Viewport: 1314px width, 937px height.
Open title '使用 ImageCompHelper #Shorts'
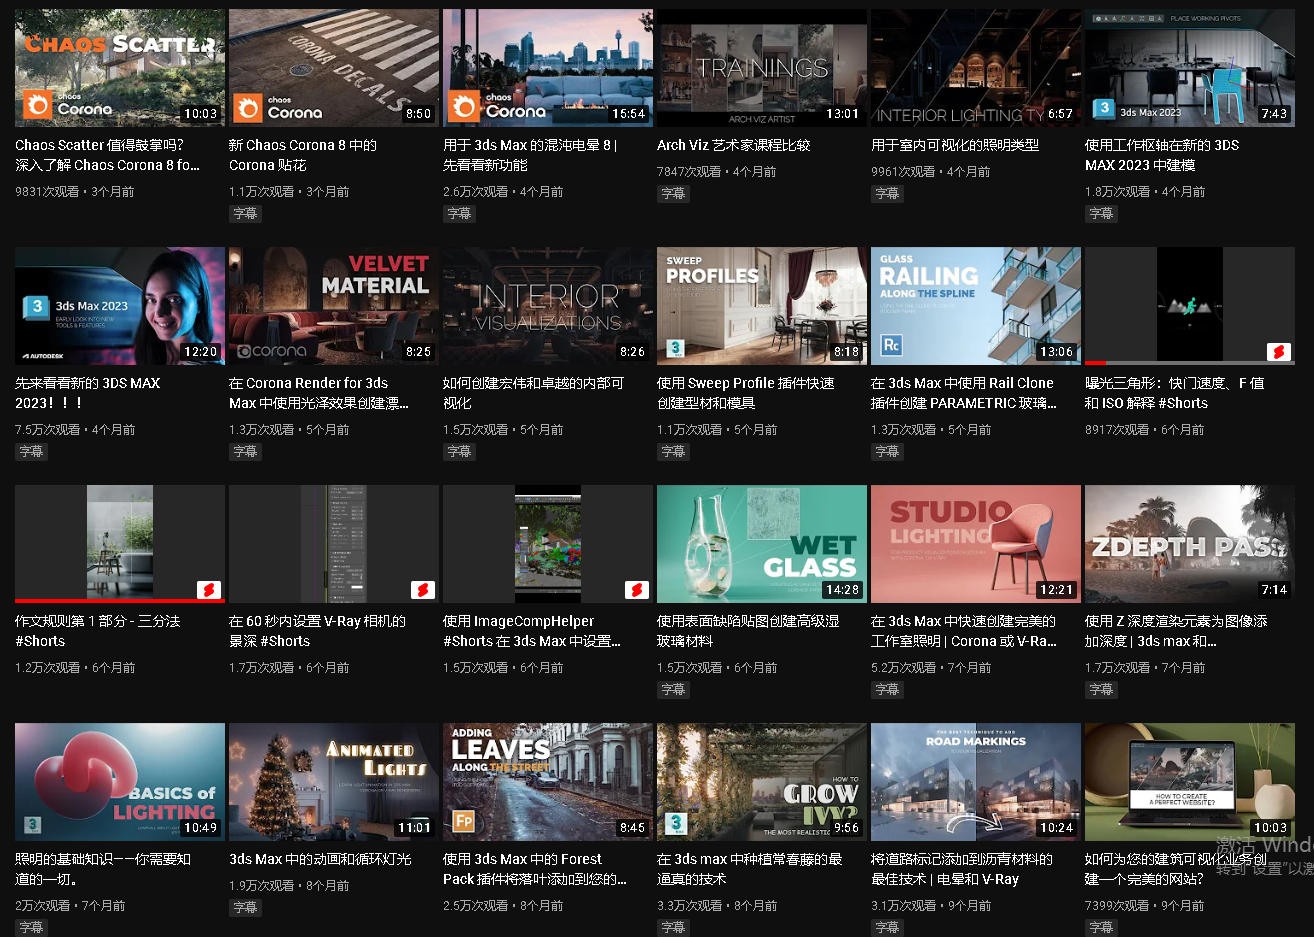pyautogui.click(x=532, y=631)
